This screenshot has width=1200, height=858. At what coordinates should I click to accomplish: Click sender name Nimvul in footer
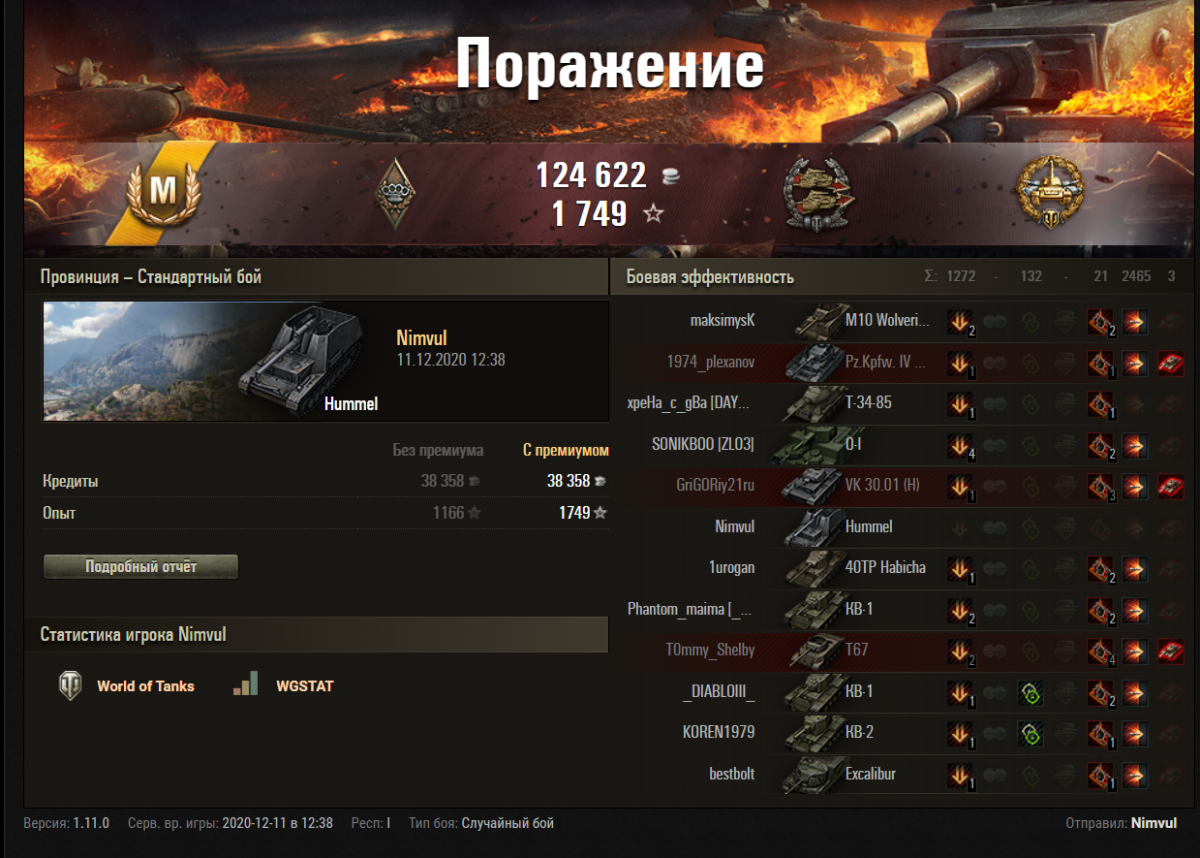point(1153,823)
